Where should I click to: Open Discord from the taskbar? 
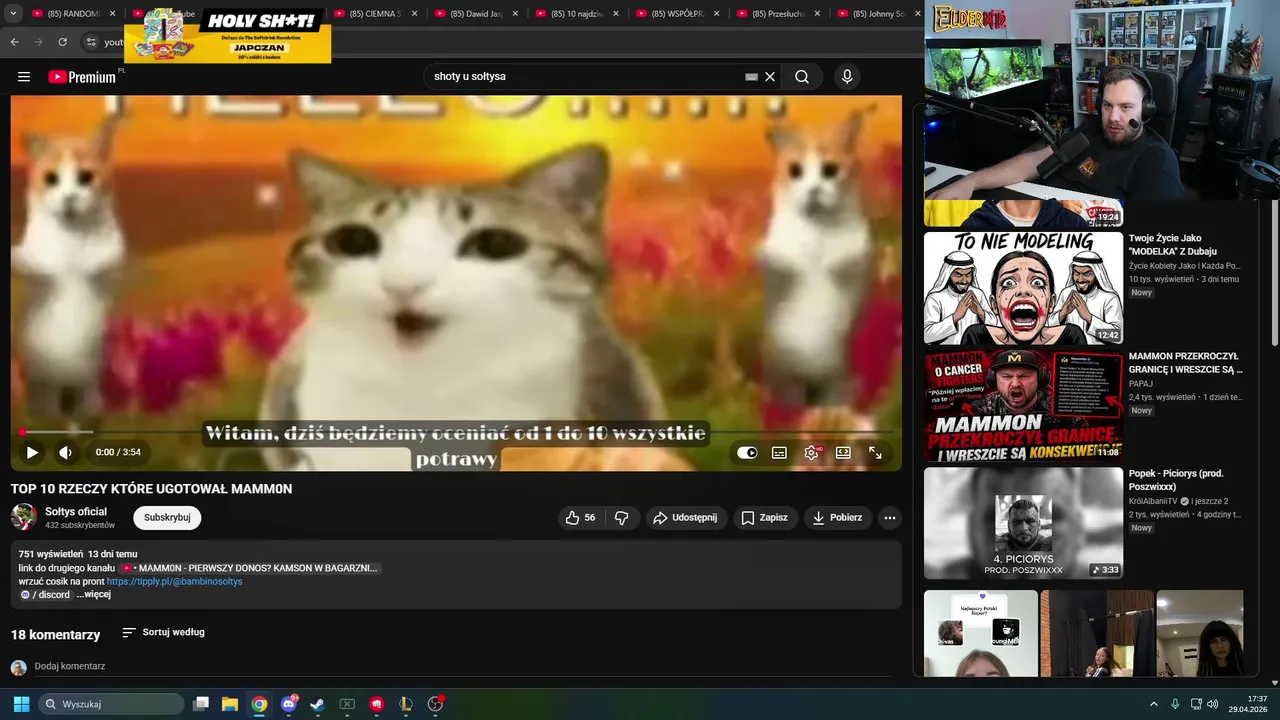tap(289, 704)
